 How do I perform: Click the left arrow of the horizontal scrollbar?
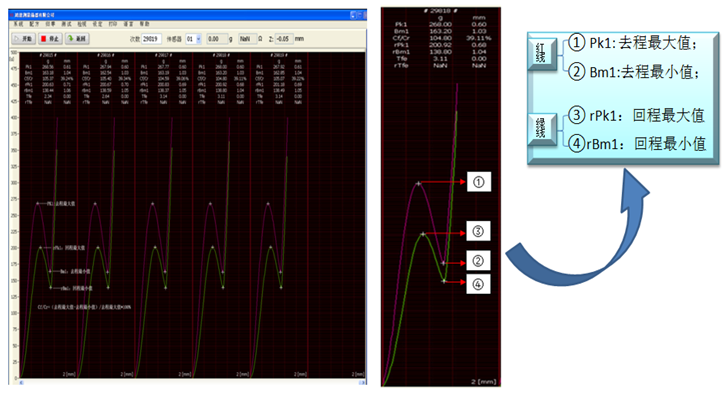tap(21, 382)
